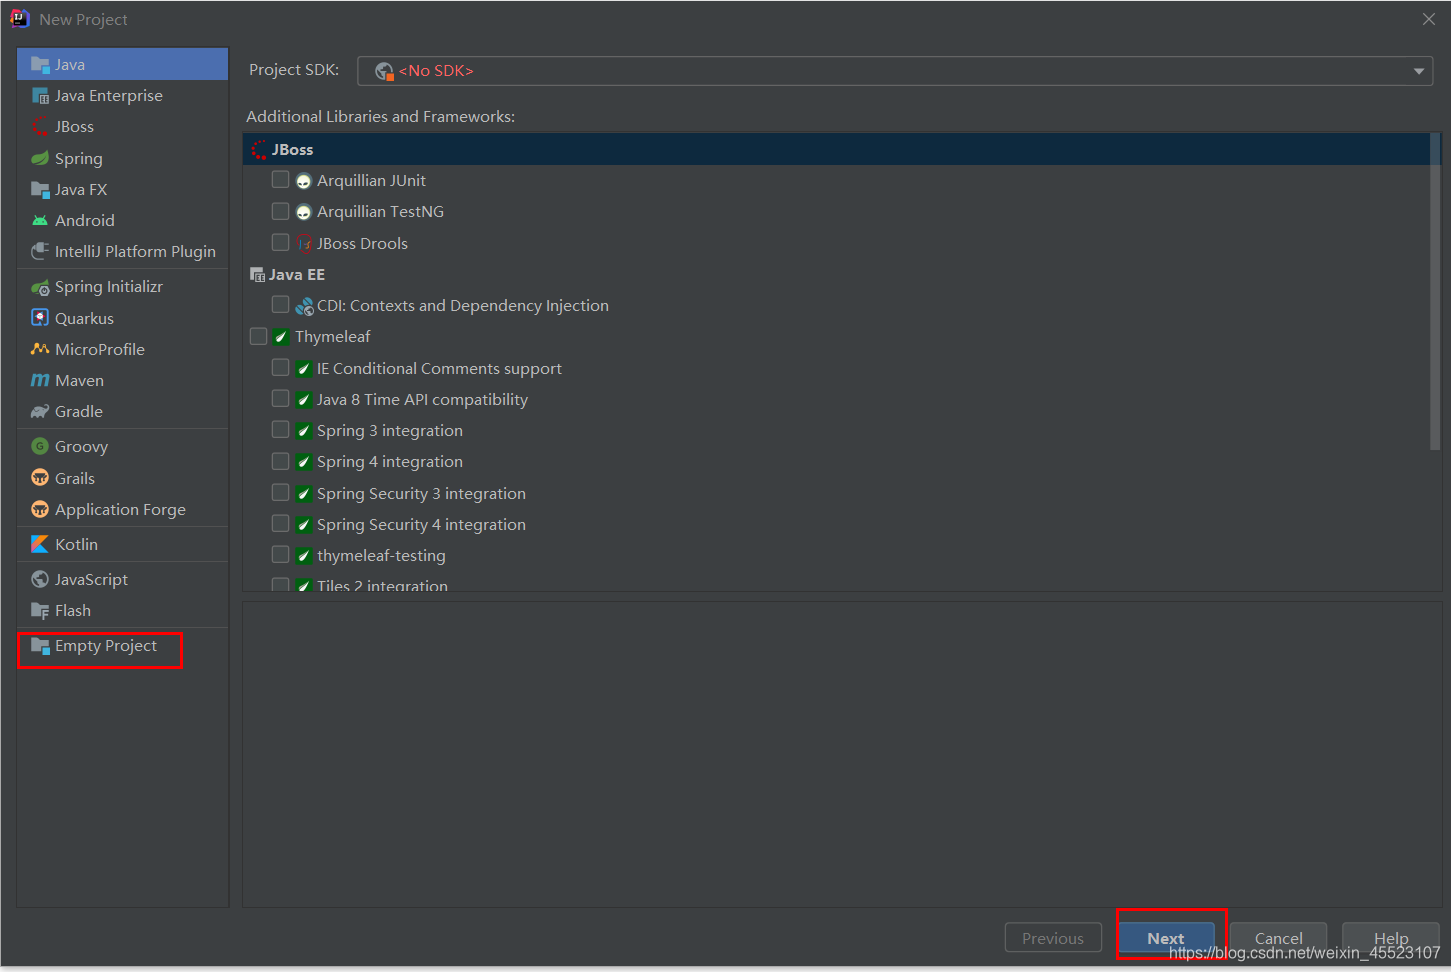Open the Project SDK dropdown arrow

(x=1418, y=71)
